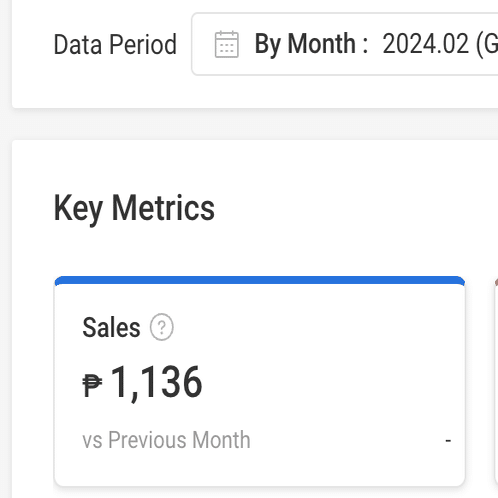Click the blue highlight bar atop Sales card

260,280
